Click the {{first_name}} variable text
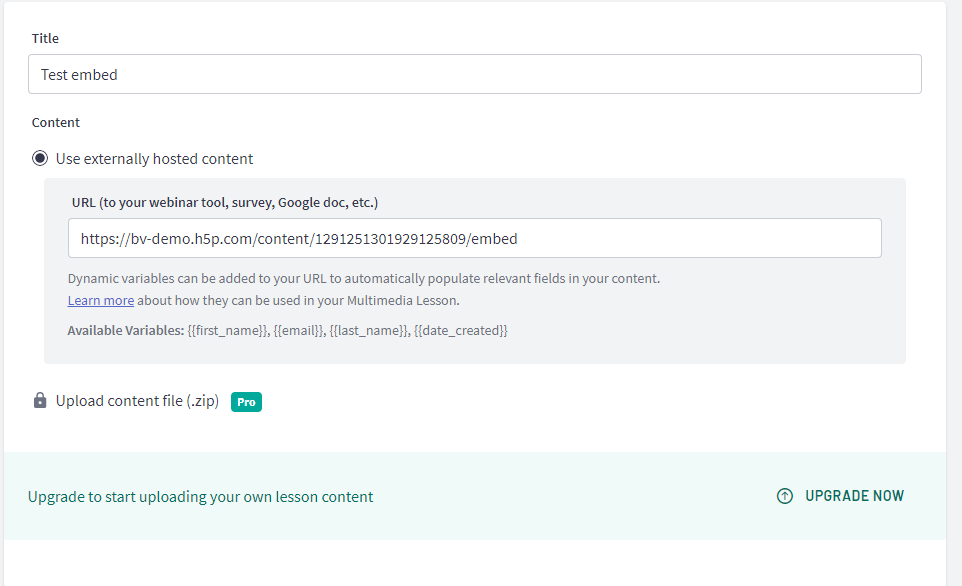Image resolution: width=962 pixels, height=586 pixels. [x=228, y=331]
